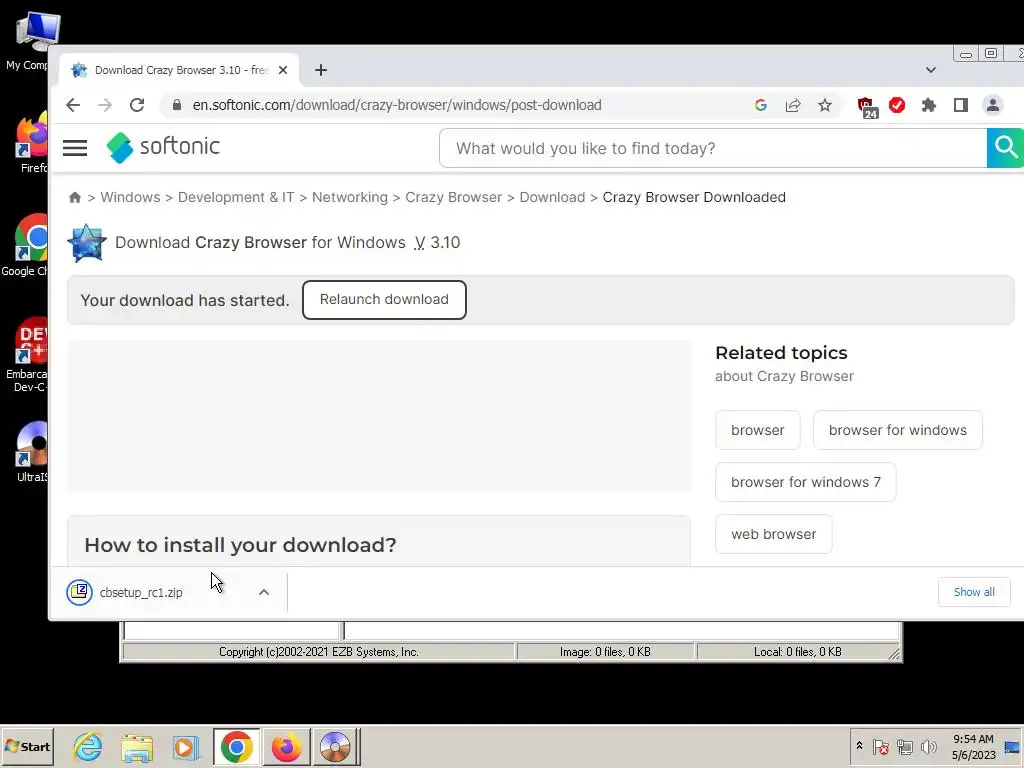Click the address bar URL
The width and height of the screenshot is (1024, 768).
(x=396, y=105)
